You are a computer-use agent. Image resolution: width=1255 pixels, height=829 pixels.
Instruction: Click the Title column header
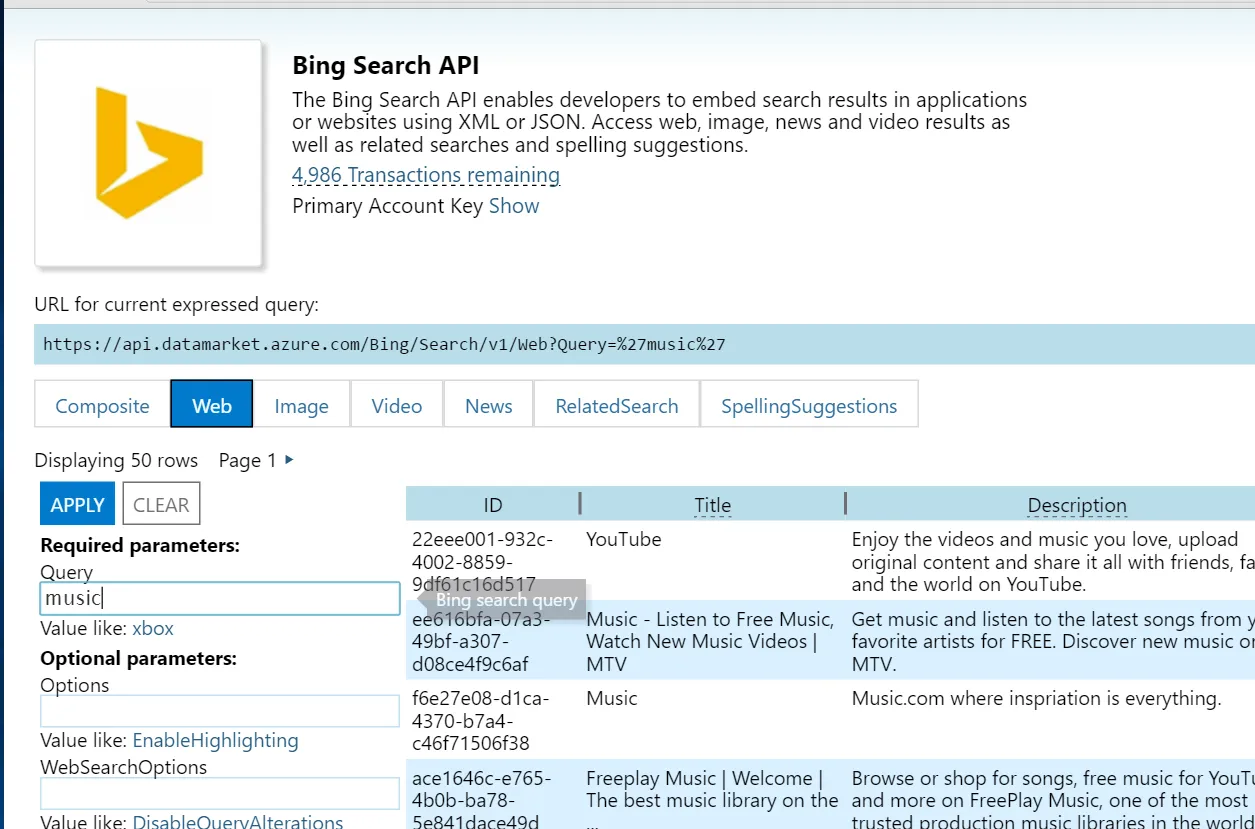[x=712, y=505]
